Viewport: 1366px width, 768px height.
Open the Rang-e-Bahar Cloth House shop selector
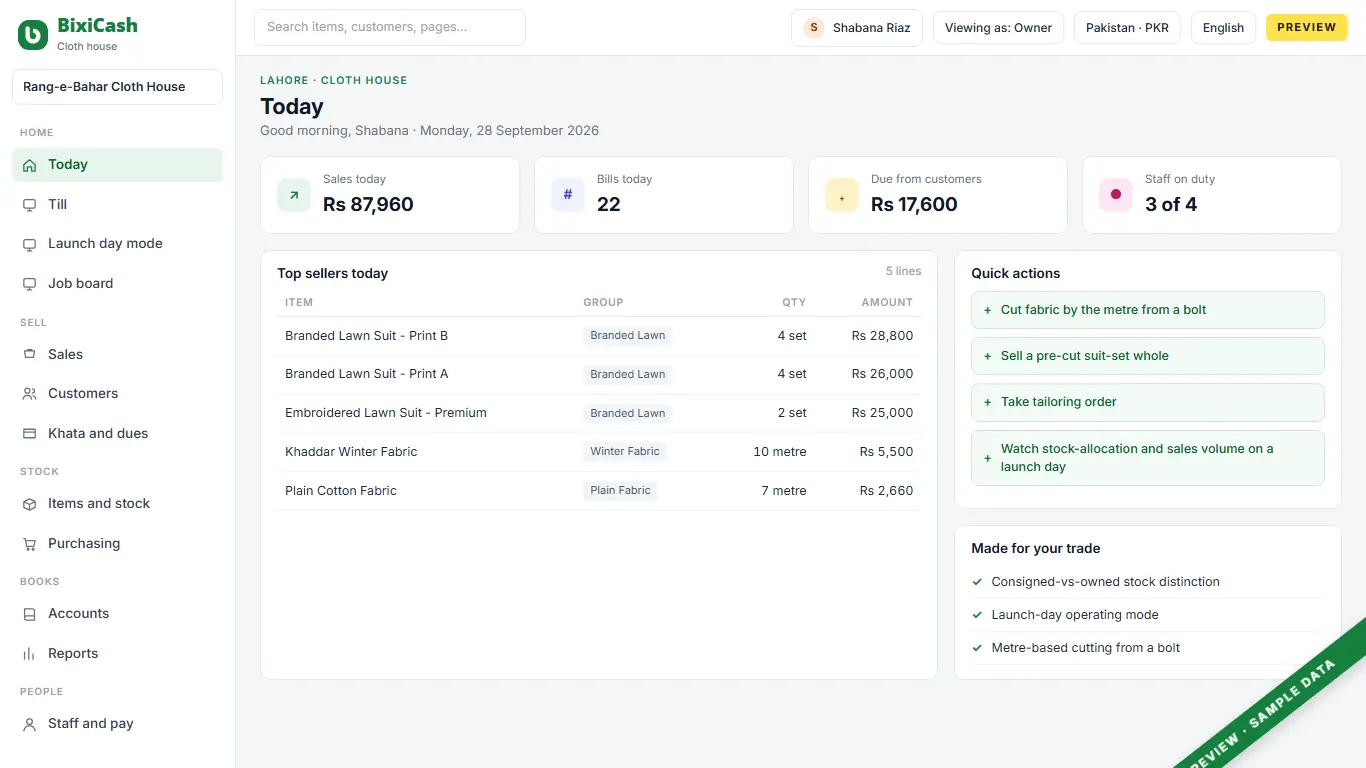click(x=117, y=87)
